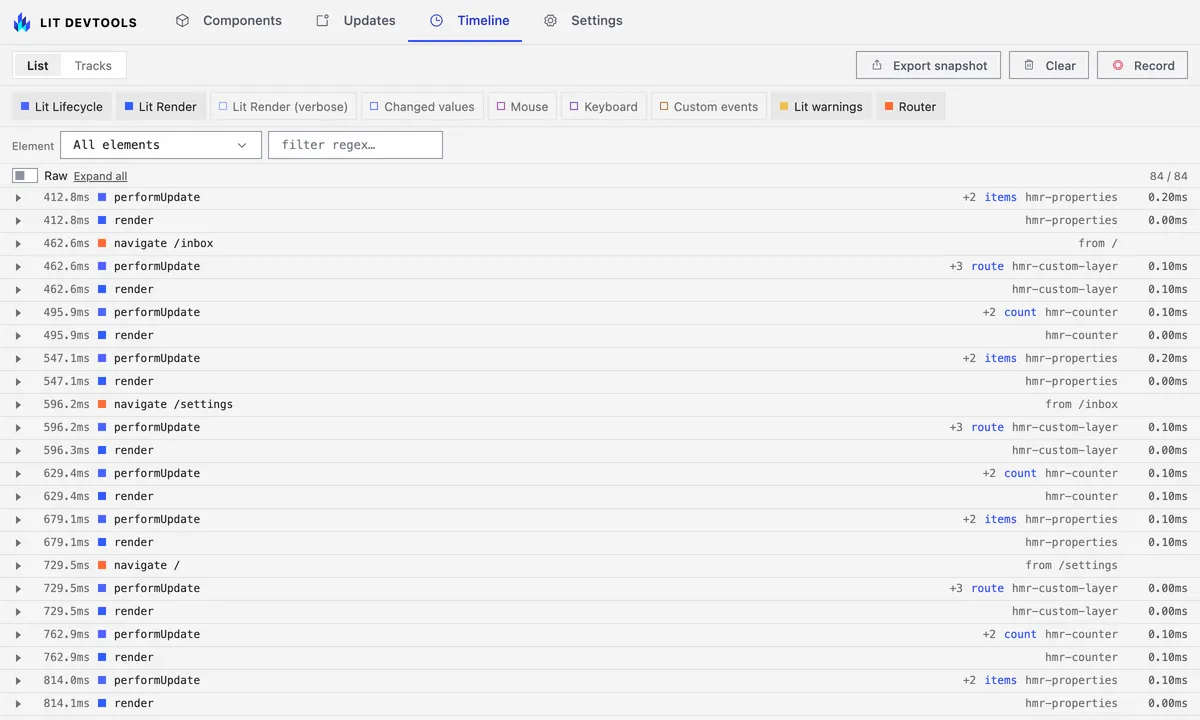
Task: Click blue swatch on 629.4ms performUpdate
Action: (102, 473)
